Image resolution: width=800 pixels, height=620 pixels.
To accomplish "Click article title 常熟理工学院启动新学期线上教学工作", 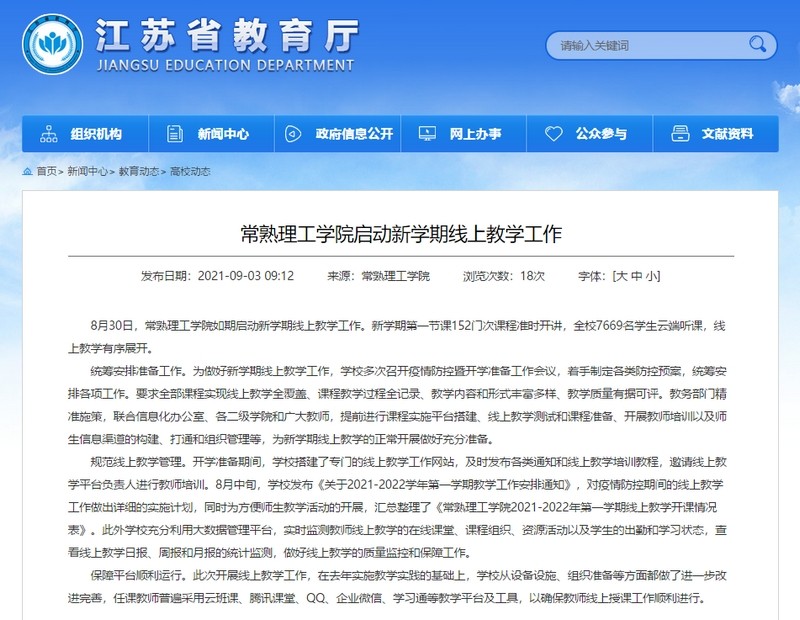I will coord(401,234).
